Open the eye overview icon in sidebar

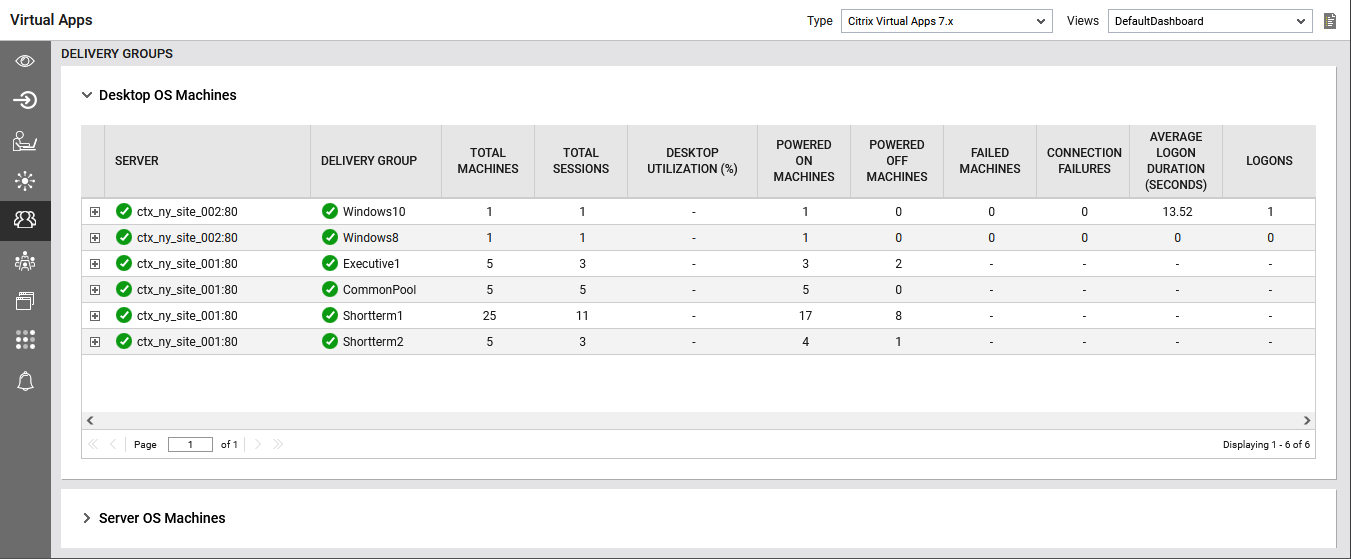tap(25, 61)
